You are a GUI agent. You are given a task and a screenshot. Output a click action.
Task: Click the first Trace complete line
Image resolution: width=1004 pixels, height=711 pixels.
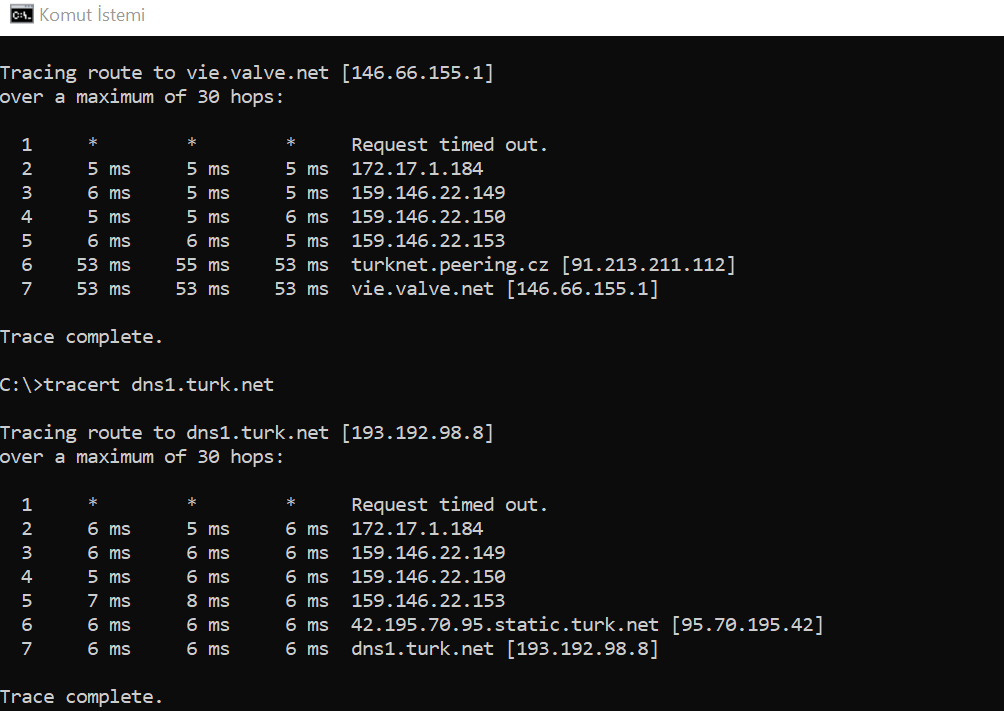tap(81, 337)
